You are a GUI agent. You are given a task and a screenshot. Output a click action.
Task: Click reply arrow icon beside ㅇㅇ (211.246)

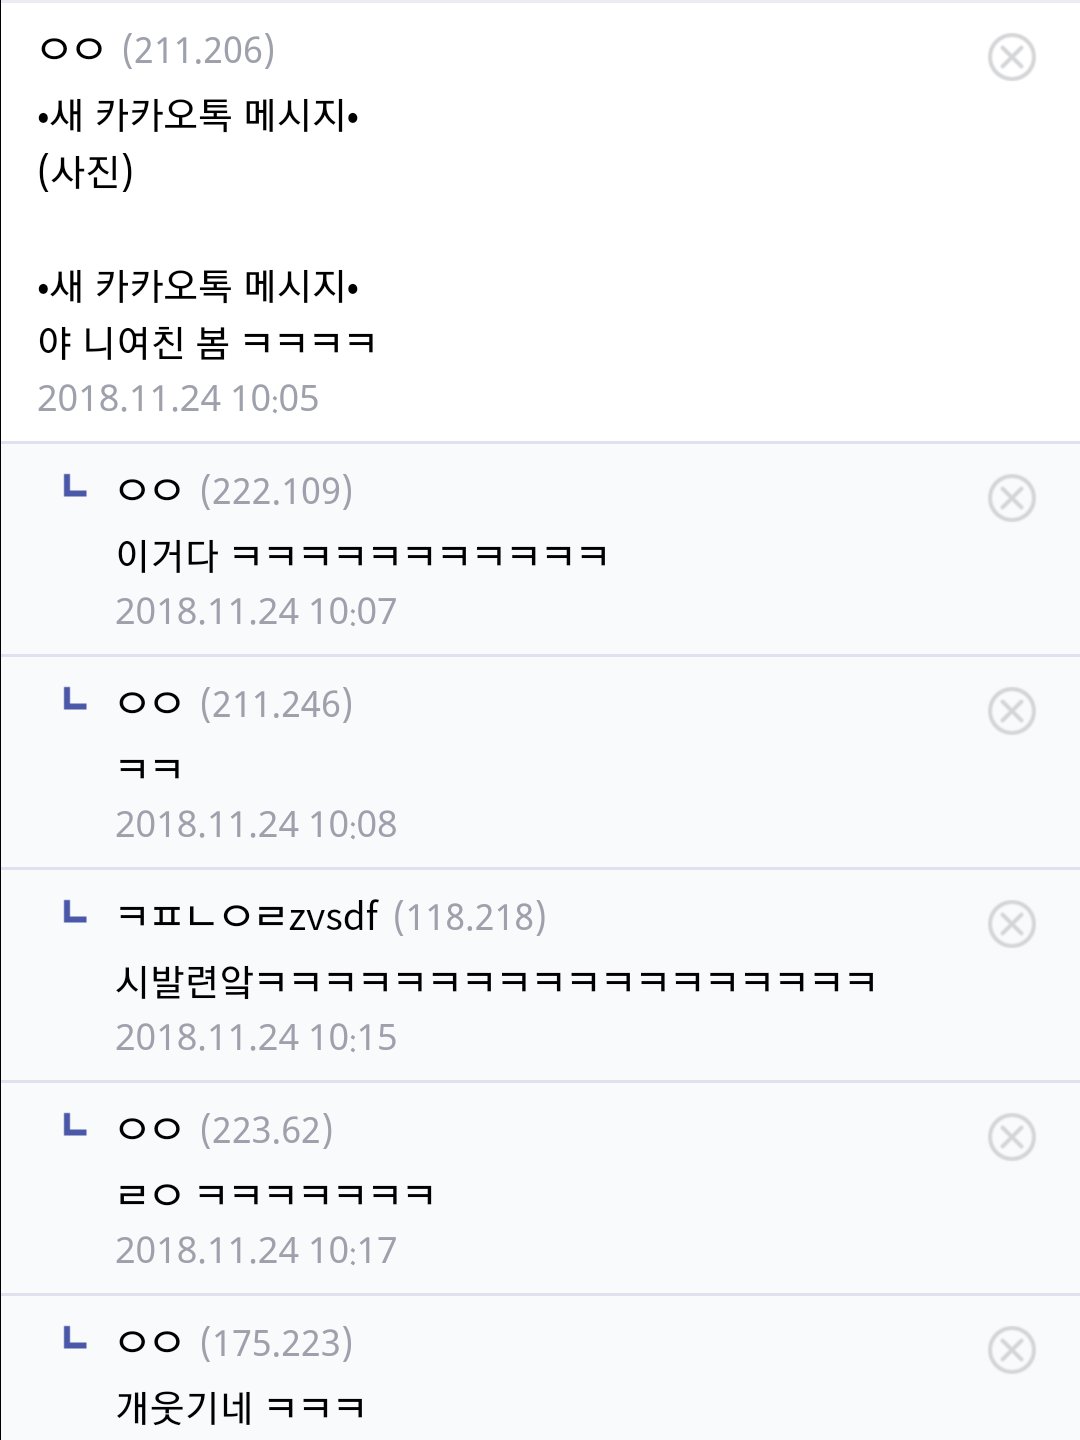pyautogui.click(x=75, y=700)
